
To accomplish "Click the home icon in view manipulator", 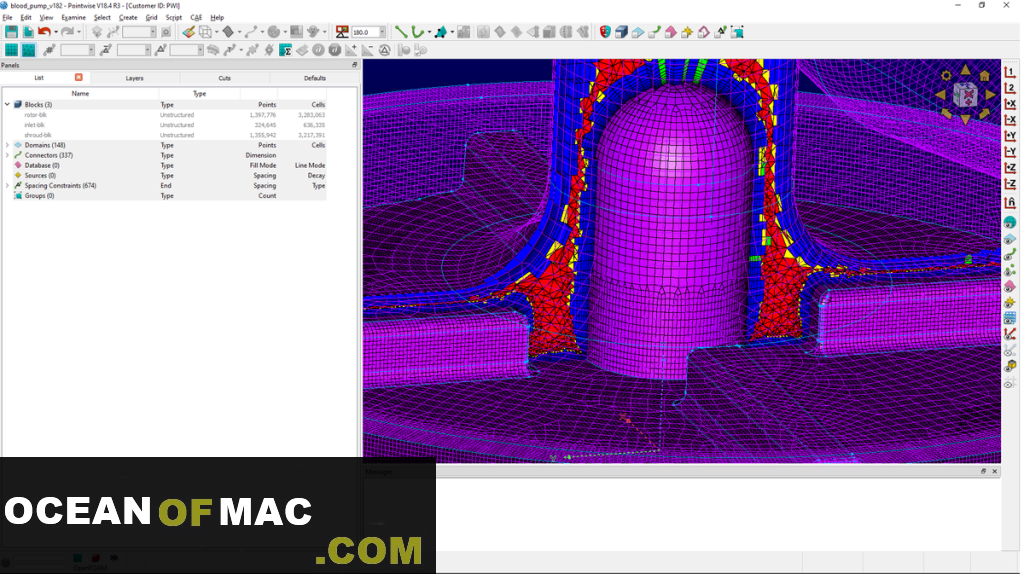I will tap(984, 76).
